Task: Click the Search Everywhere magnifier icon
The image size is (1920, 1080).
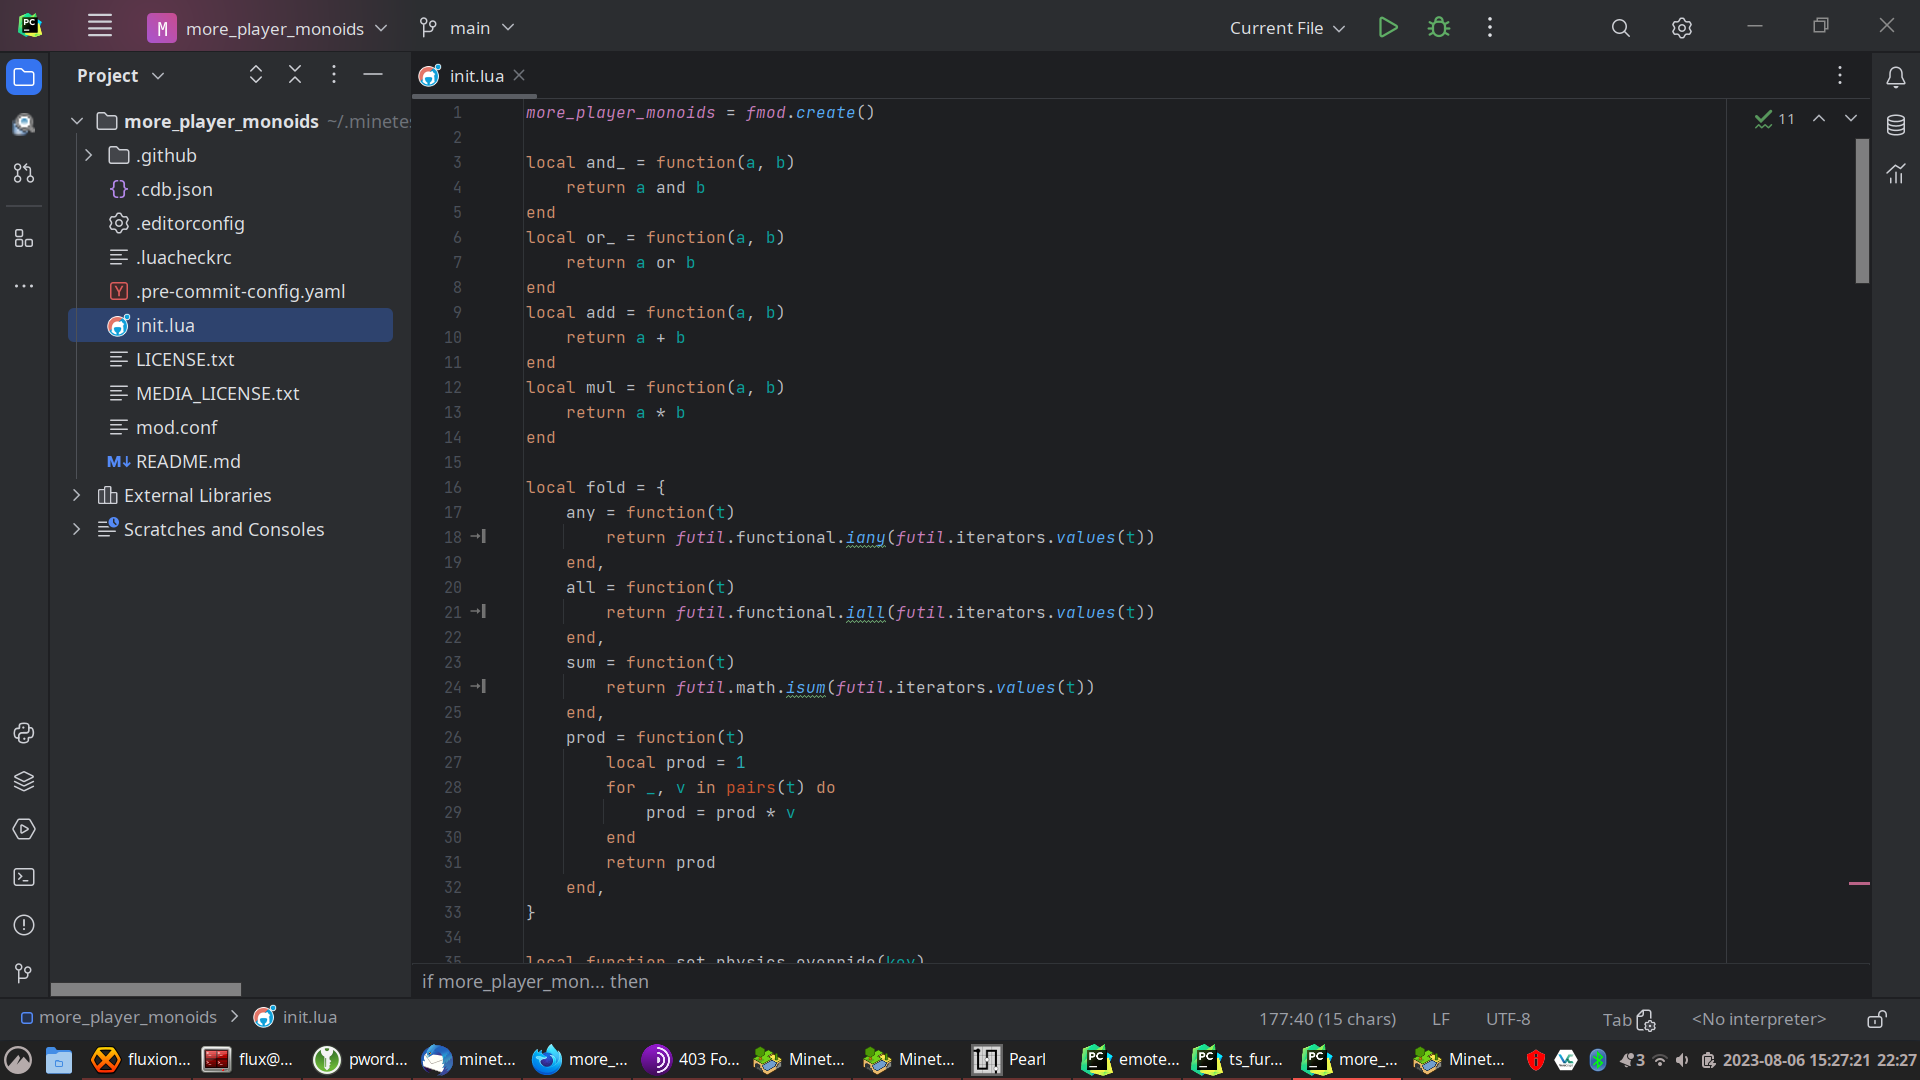Action: coord(1620,28)
